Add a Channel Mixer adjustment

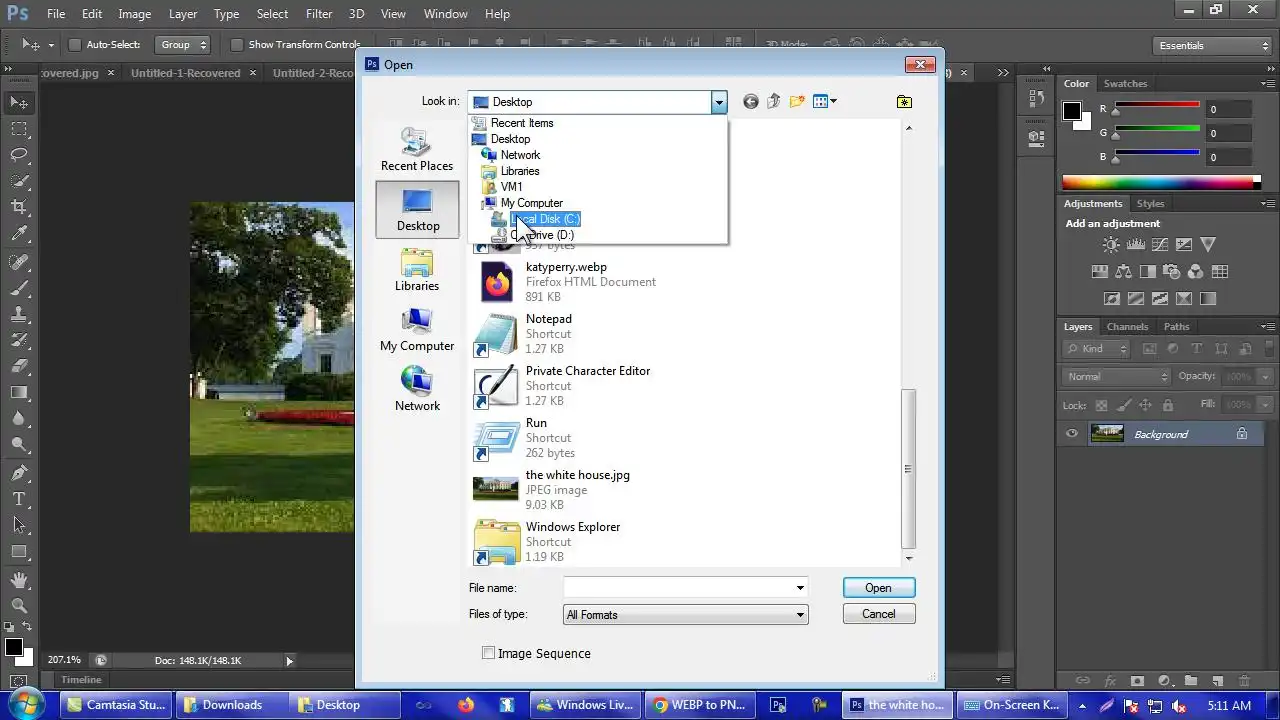[1195, 272]
